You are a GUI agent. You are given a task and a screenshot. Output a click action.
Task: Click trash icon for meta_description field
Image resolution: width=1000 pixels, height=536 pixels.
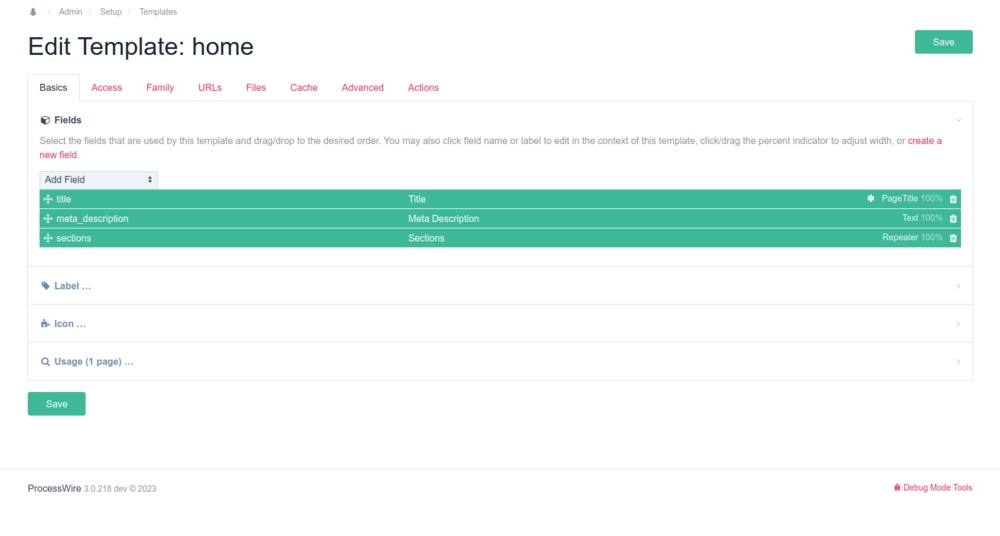click(x=953, y=219)
